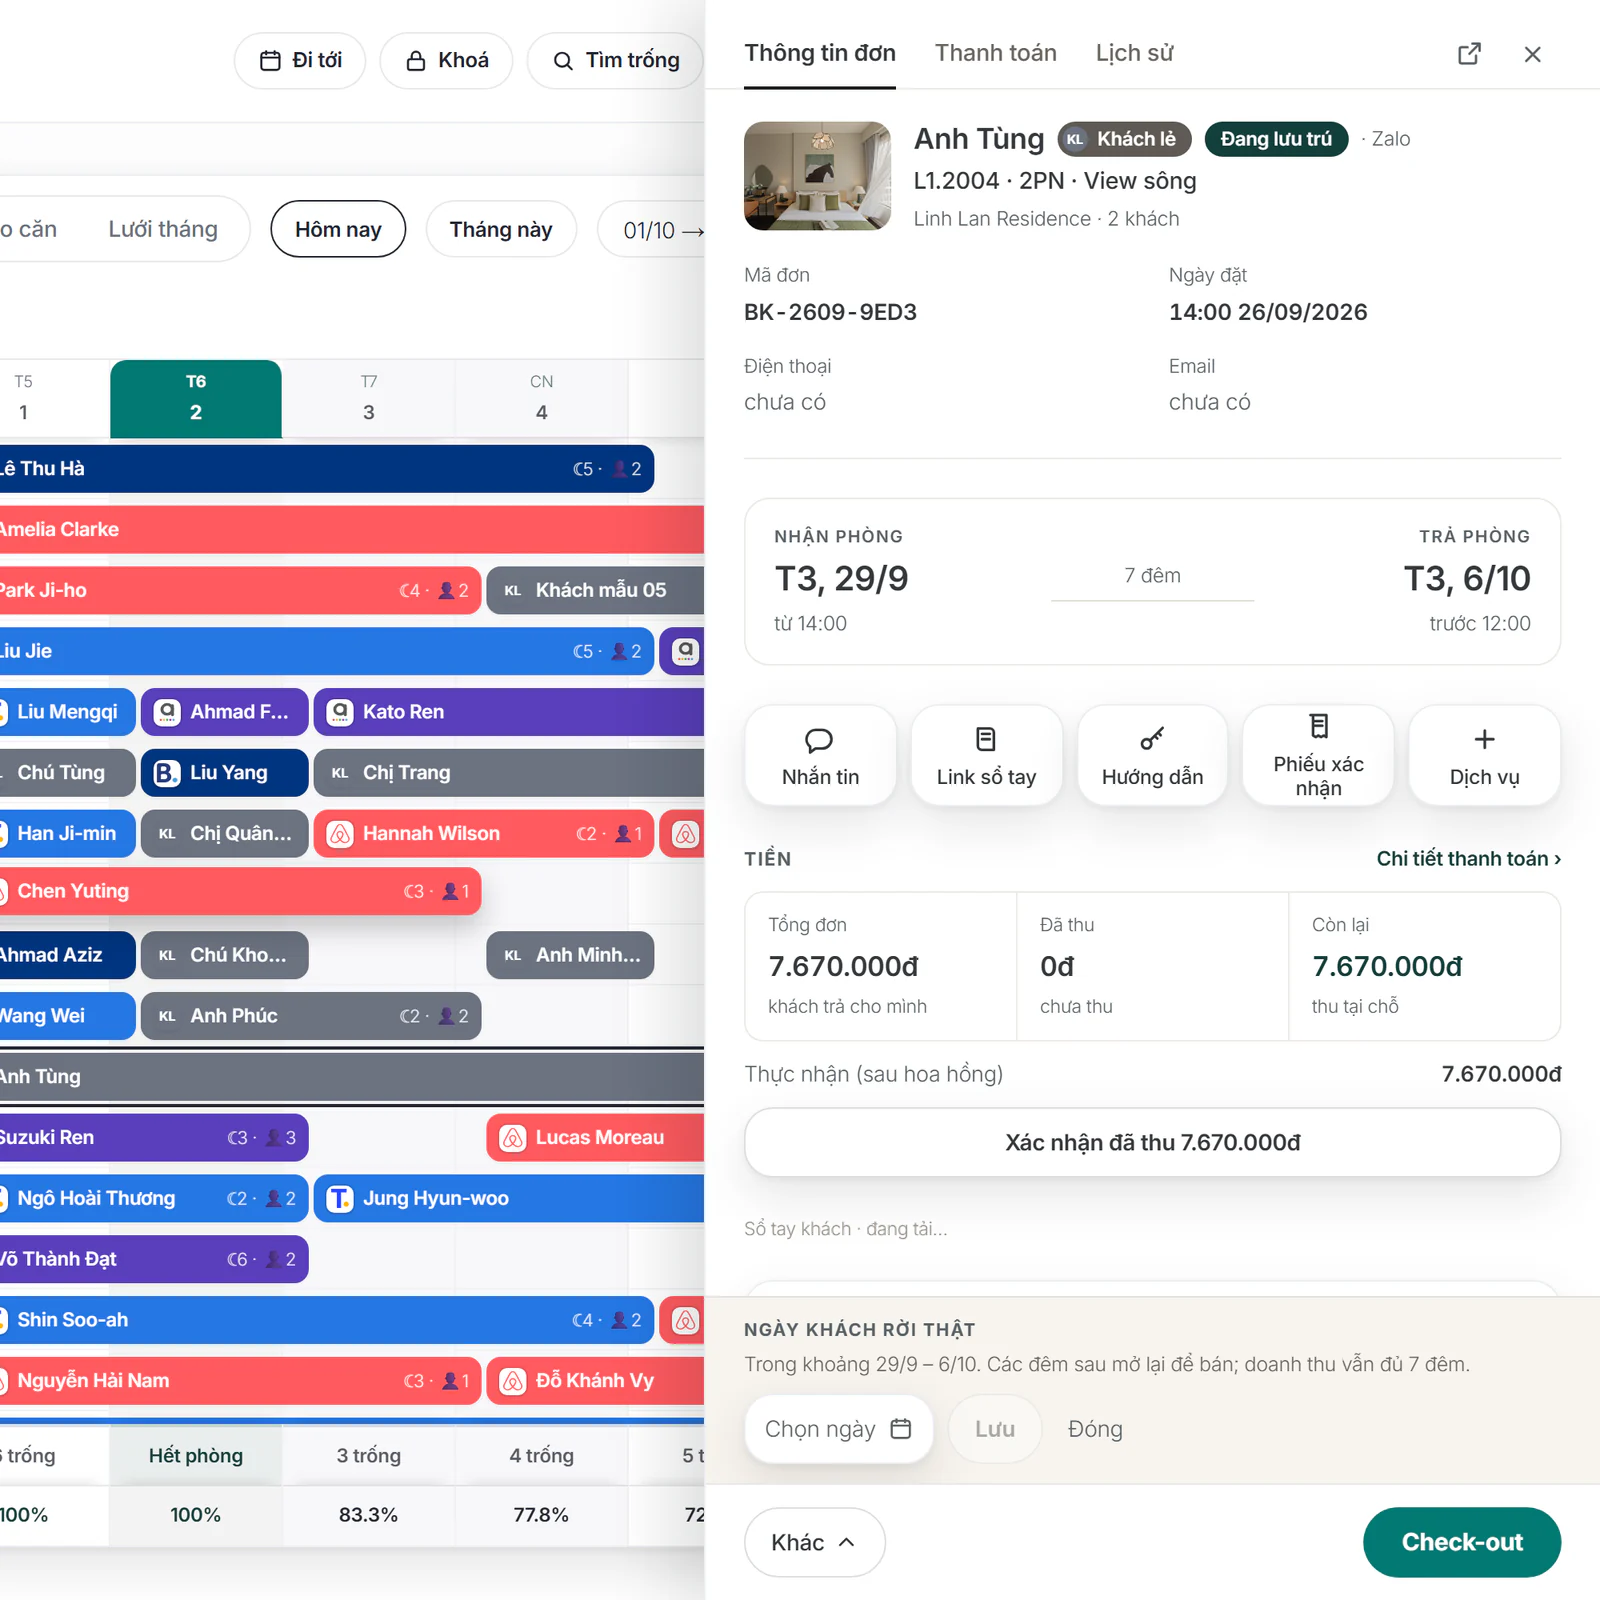The width and height of the screenshot is (1600, 1600).
Task: Select Hannah Wilson Airbnb booking
Action: click(484, 834)
